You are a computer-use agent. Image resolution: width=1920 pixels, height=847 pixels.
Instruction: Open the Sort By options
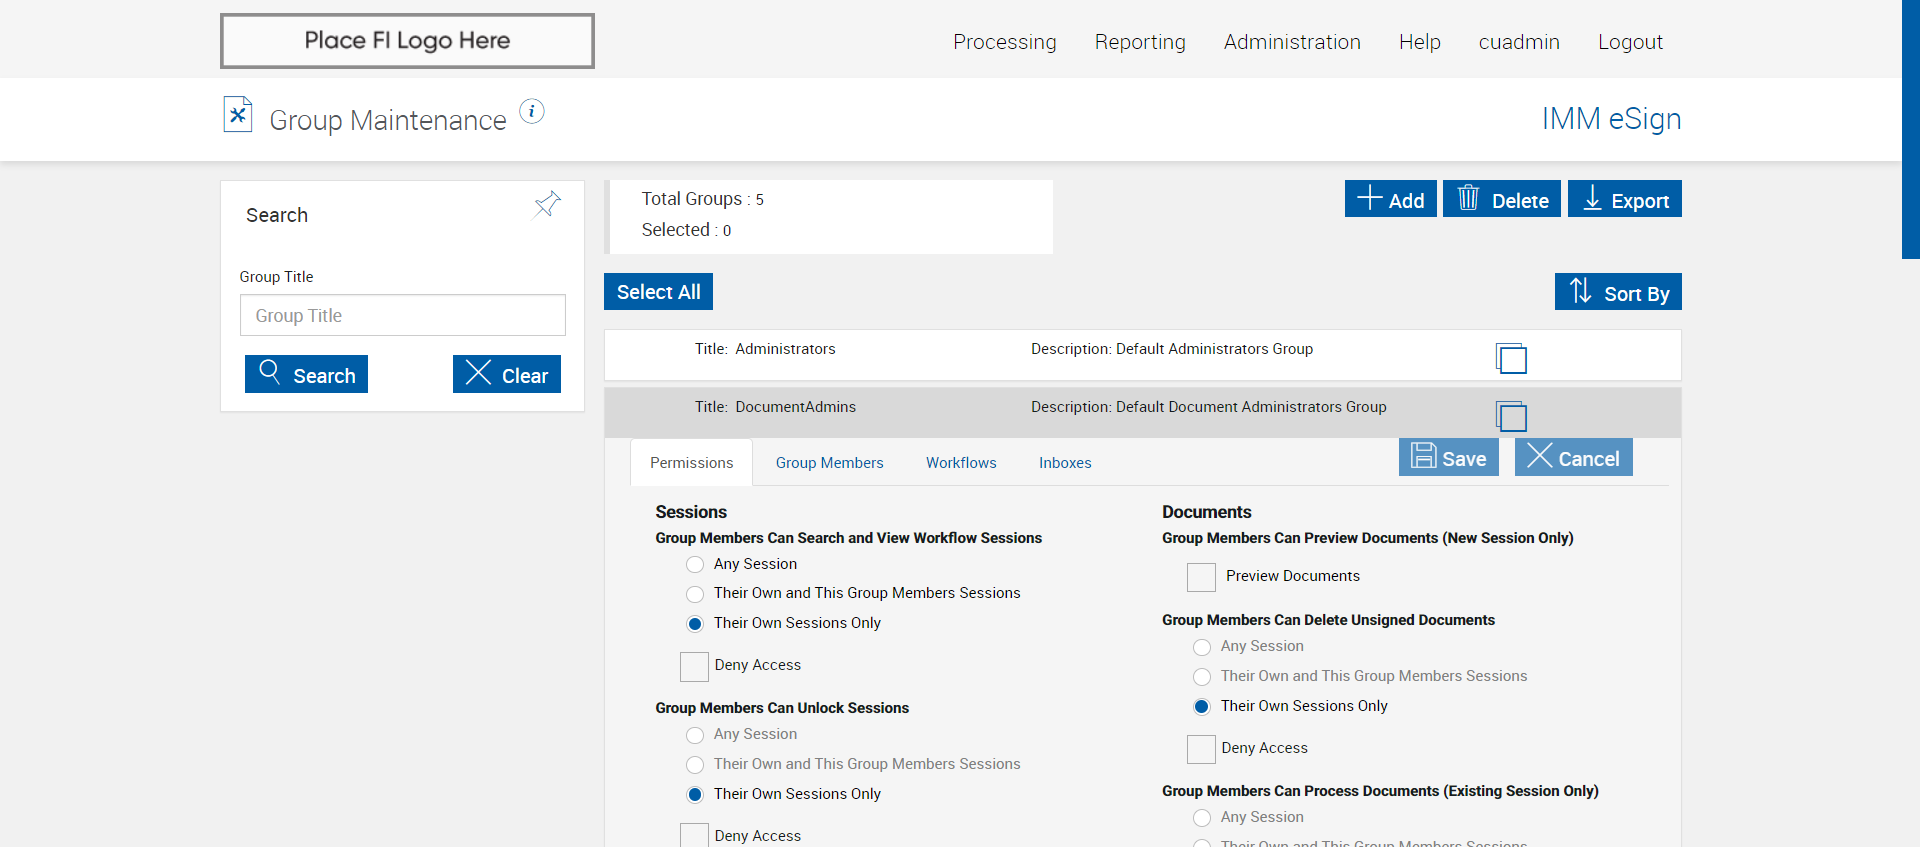click(x=1617, y=292)
